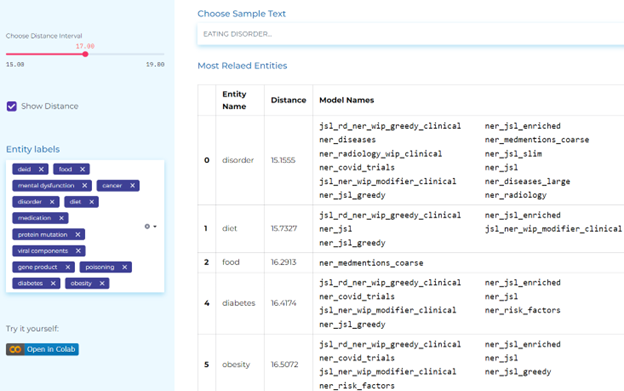Remove the 'mental dysfunction' label tag
Image resolution: width=624 pixels, height=391 pixels.
(84, 186)
